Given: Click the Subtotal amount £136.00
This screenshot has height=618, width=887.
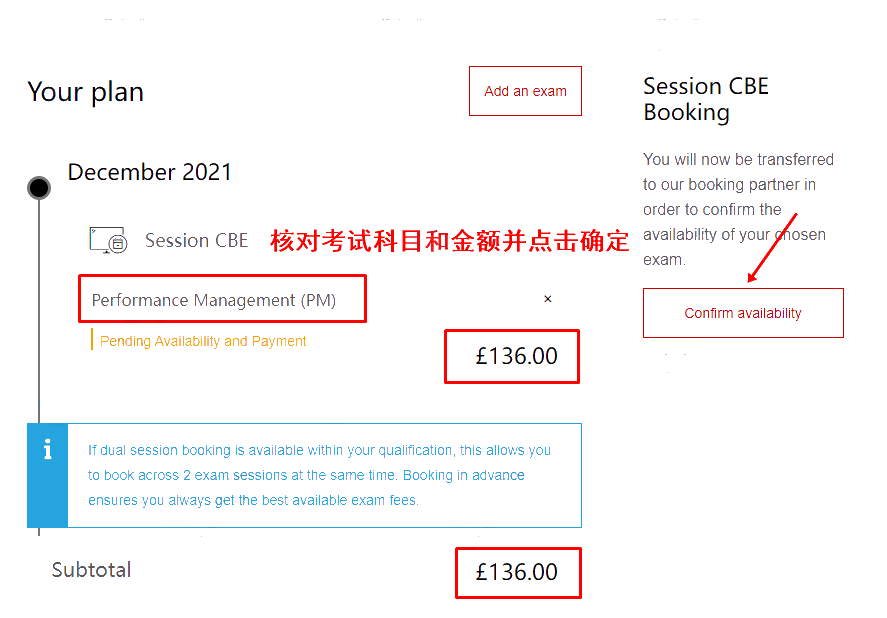Looking at the screenshot, I should (x=516, y=572).
